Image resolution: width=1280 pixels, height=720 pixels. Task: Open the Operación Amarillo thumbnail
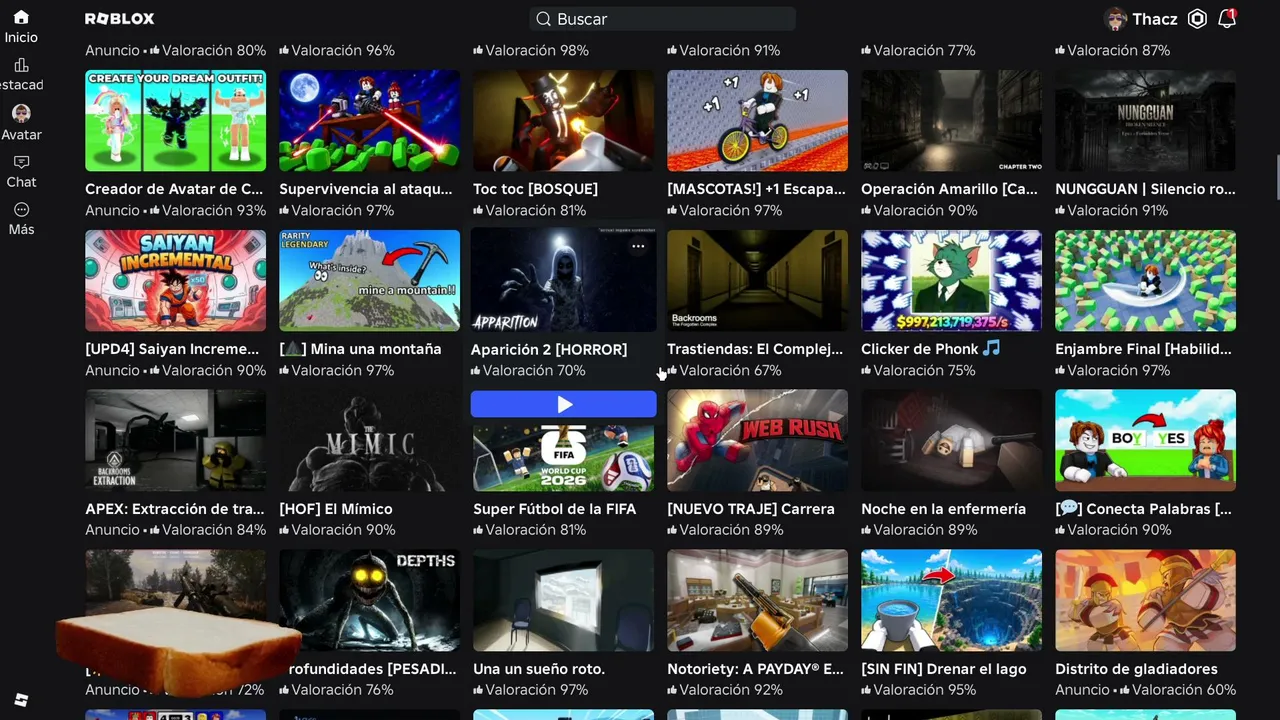point(952,121)
